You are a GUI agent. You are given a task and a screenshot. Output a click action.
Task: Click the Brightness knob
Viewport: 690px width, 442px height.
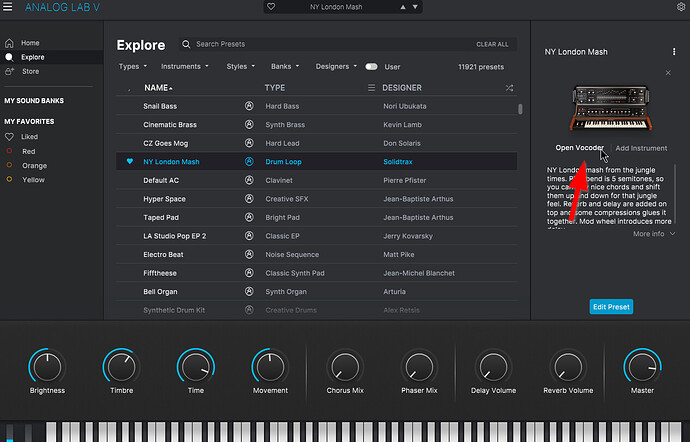(47, 367)
